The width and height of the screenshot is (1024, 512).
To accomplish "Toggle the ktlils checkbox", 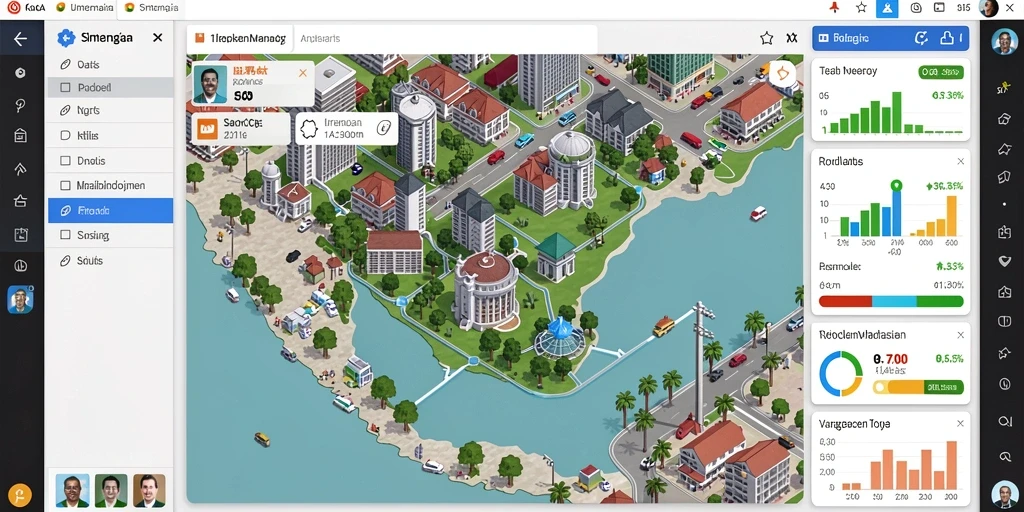I will pos(65,136).
